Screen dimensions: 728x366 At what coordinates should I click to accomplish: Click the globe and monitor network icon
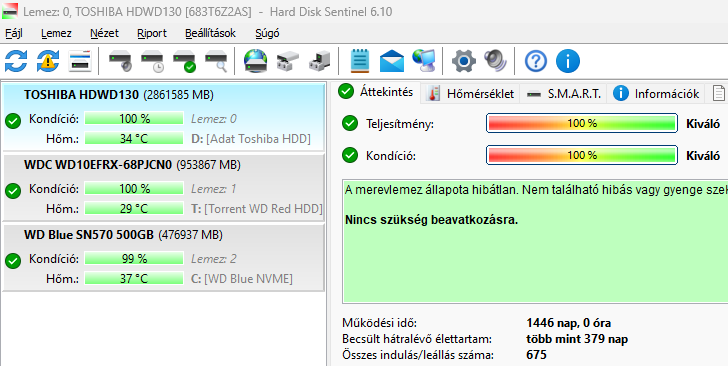[x=423, y=61]
